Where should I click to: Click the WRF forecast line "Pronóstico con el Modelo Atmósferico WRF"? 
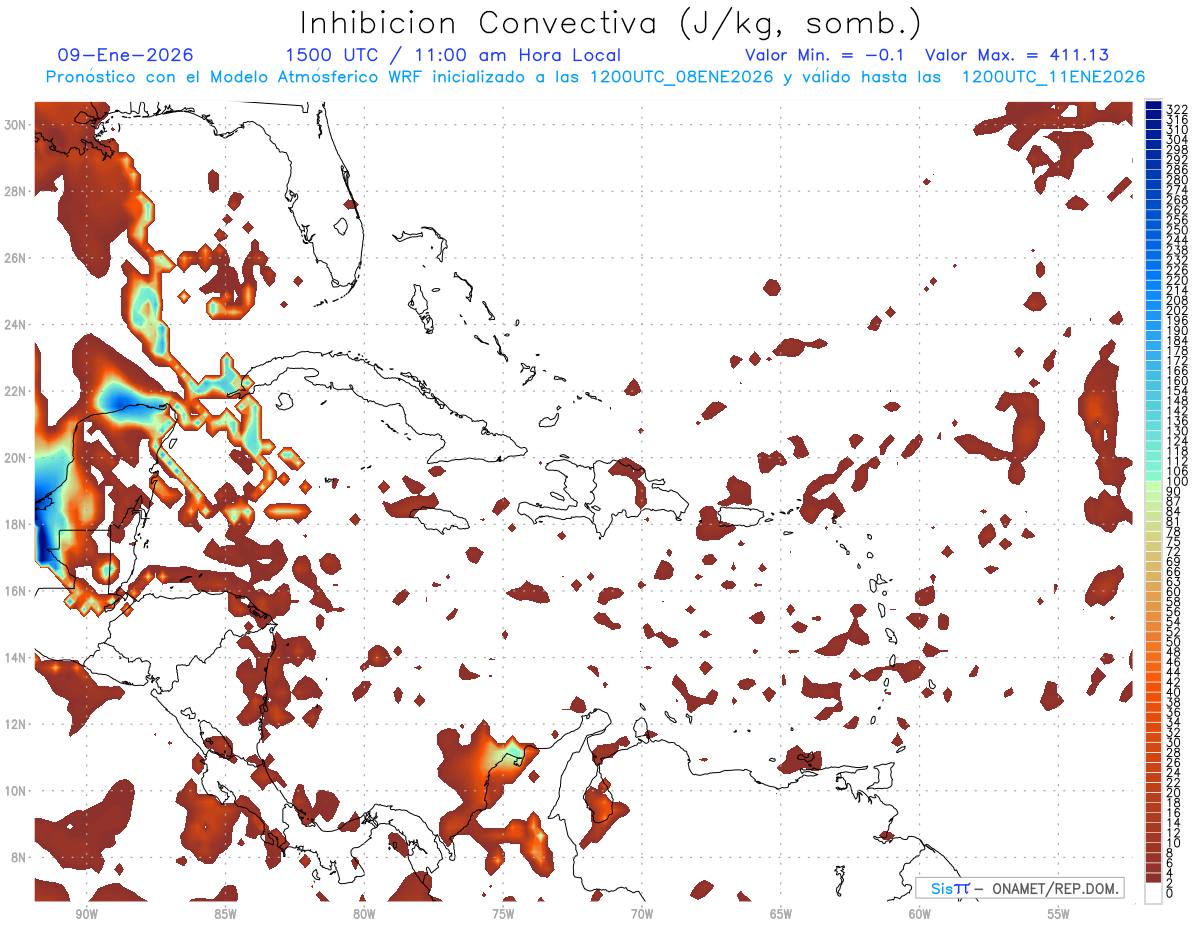[x=236, y=77]
